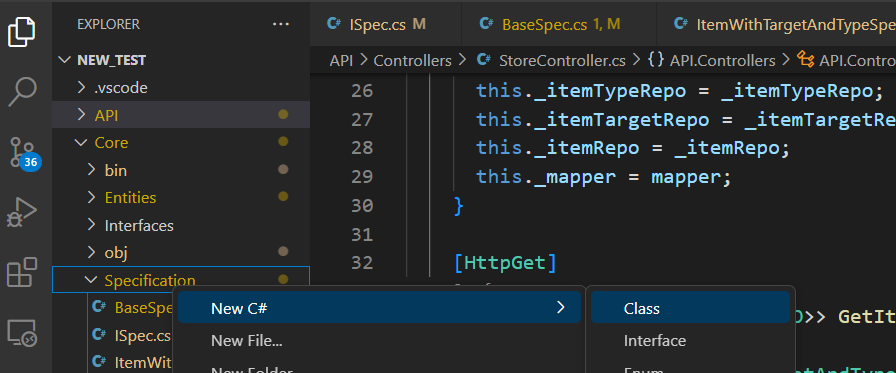Expand the obj folder

91,252
